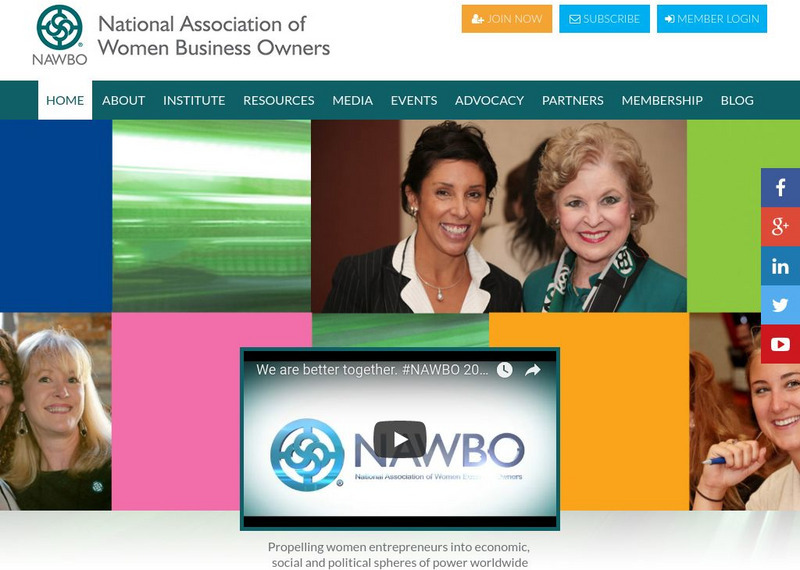
Task: Click the photo of woman holding pen
Action: [x=744, y=411]
